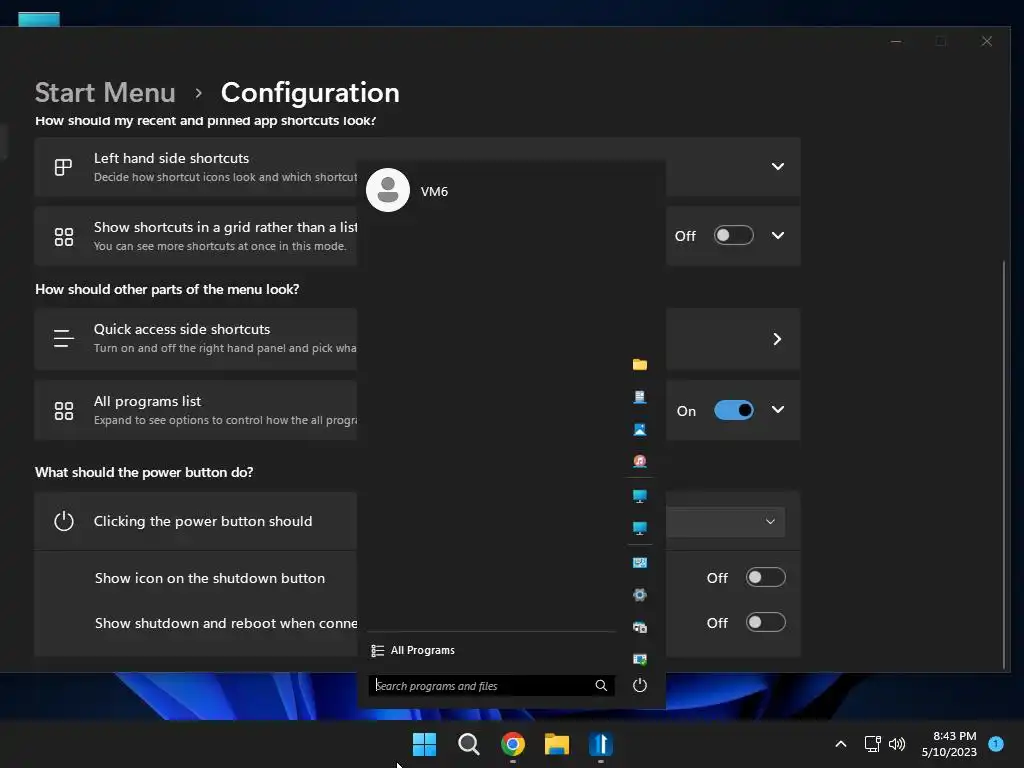Enable Show icon on the shutdown button
Viewport: 1024px width, 768px height.
coord(765,577)
